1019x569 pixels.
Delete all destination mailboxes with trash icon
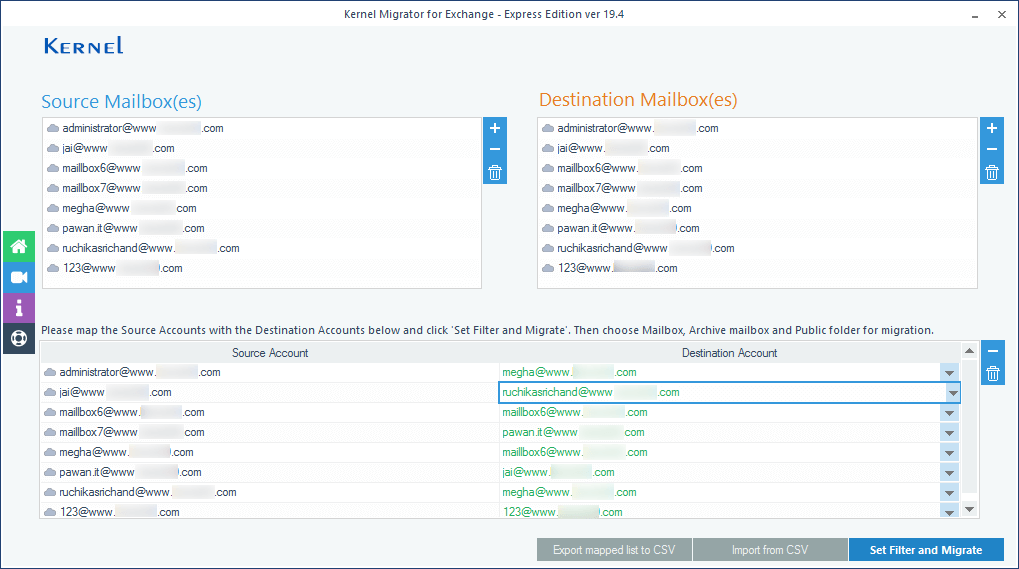tap(992, 173)
